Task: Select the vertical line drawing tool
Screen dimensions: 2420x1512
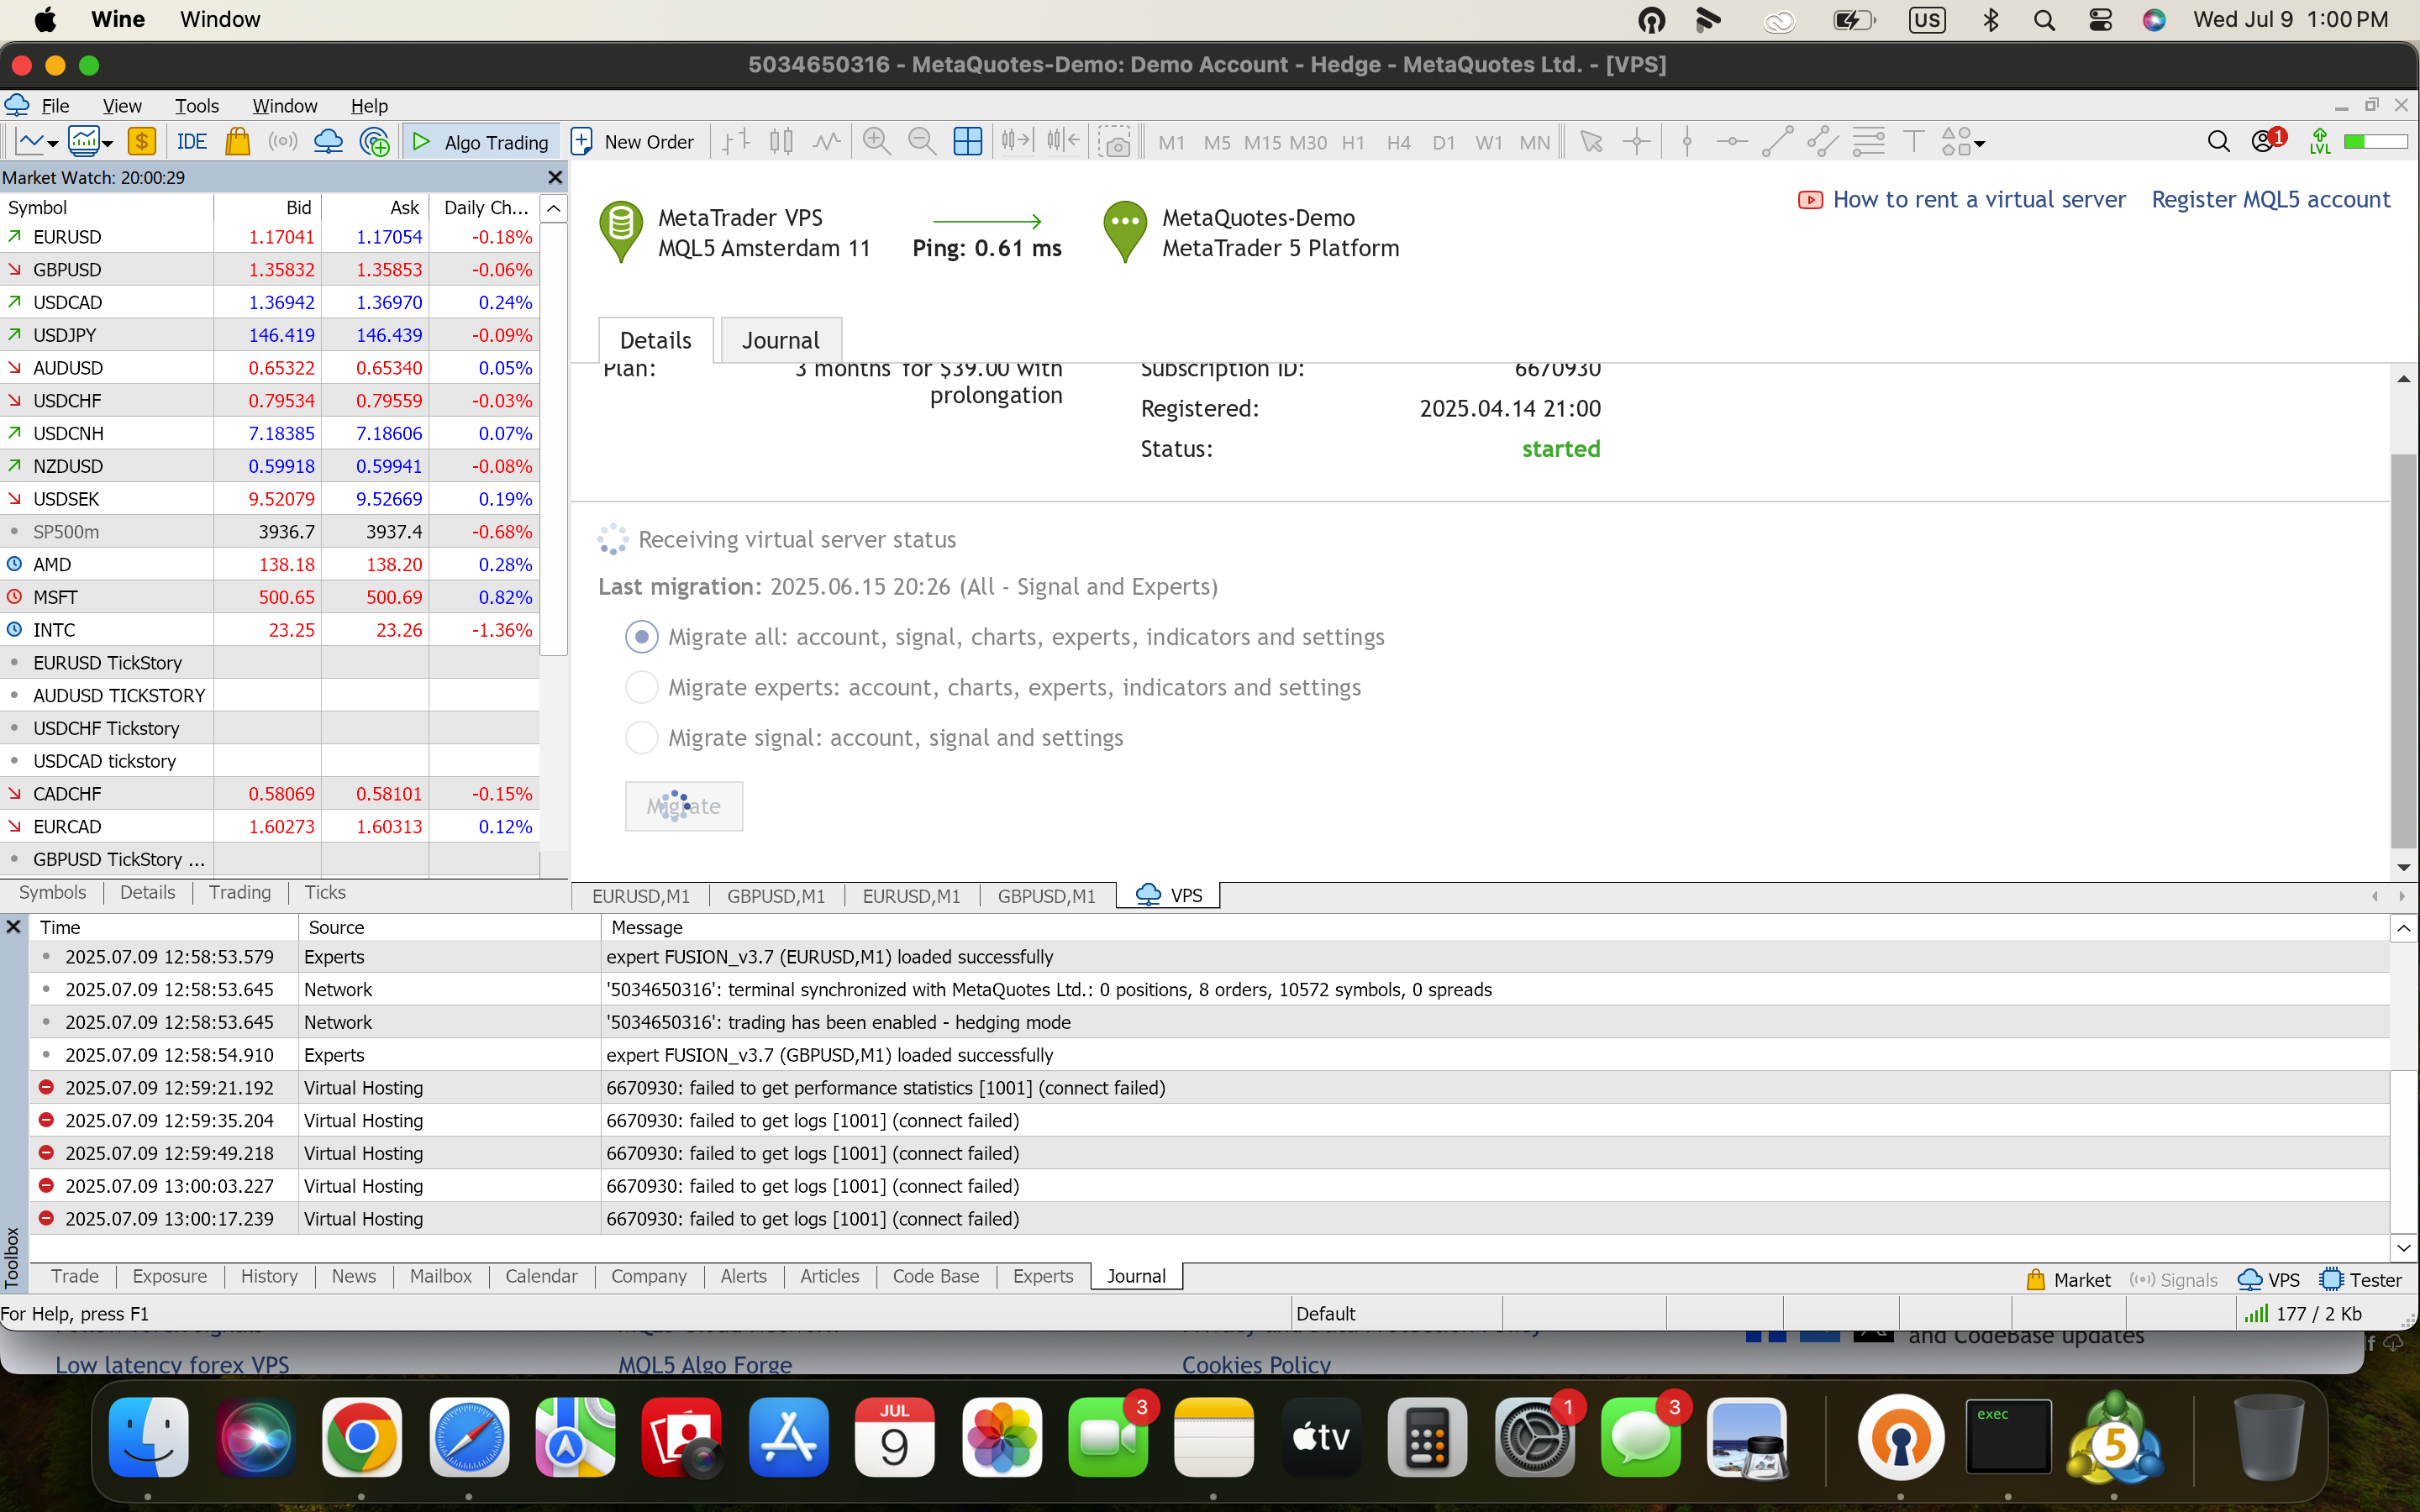Action: 1687,142
